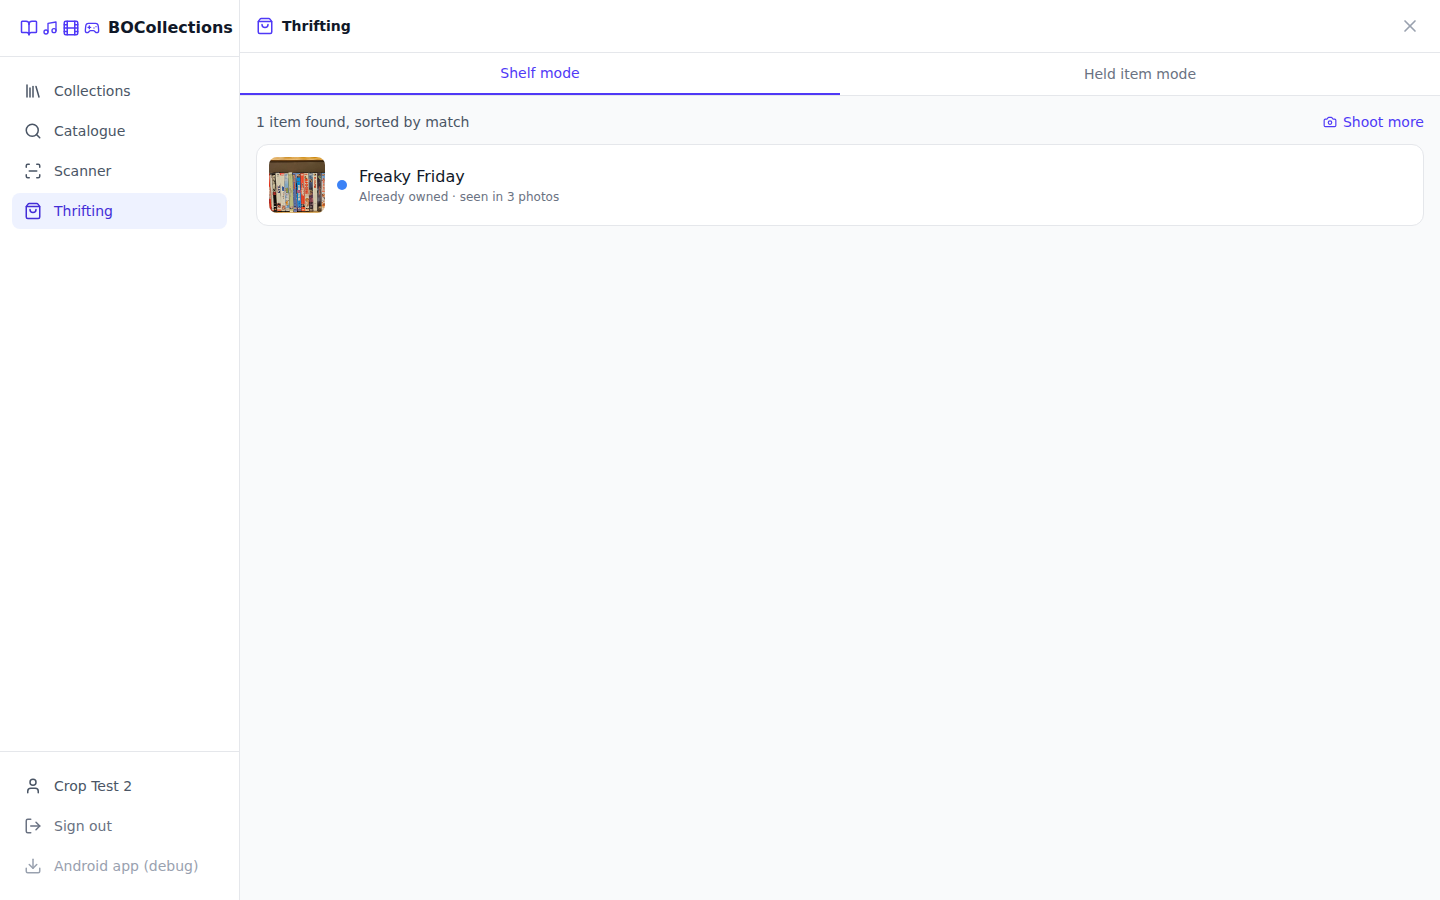Viewport: 1440px width, 900px height.
Task: Click the Android app download icon
Action: tap(33, 866)
